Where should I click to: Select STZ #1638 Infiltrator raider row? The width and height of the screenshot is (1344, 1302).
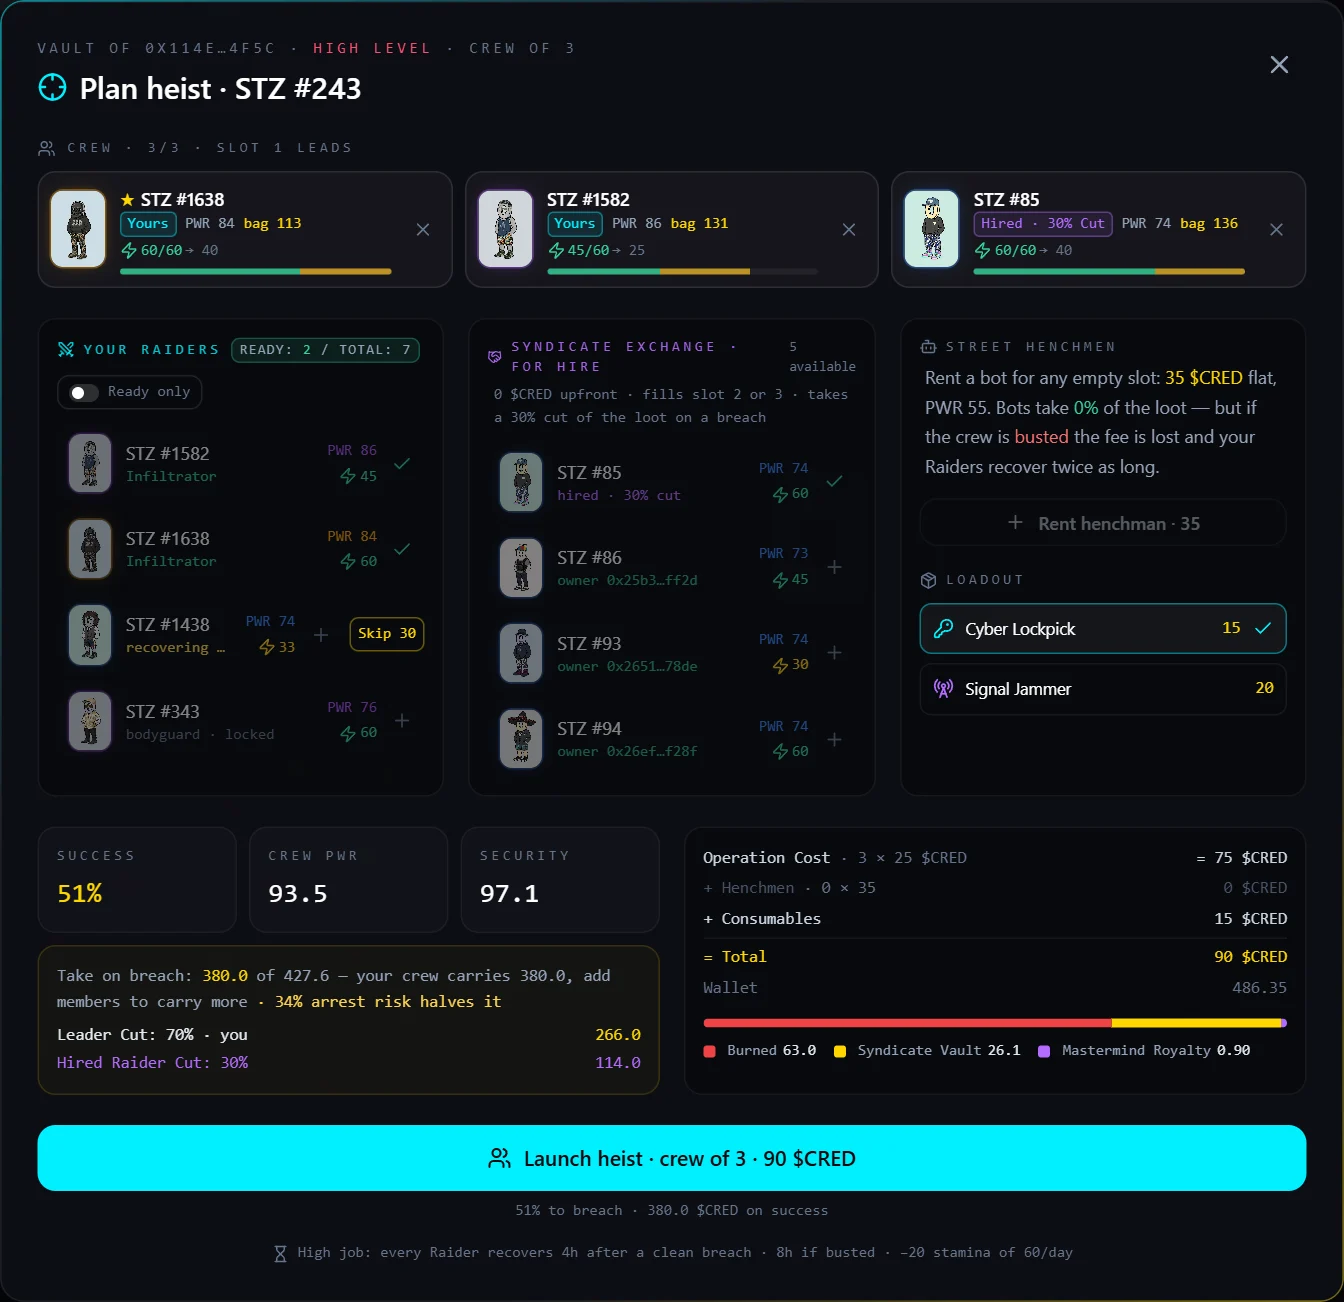(x=240, y=549)
